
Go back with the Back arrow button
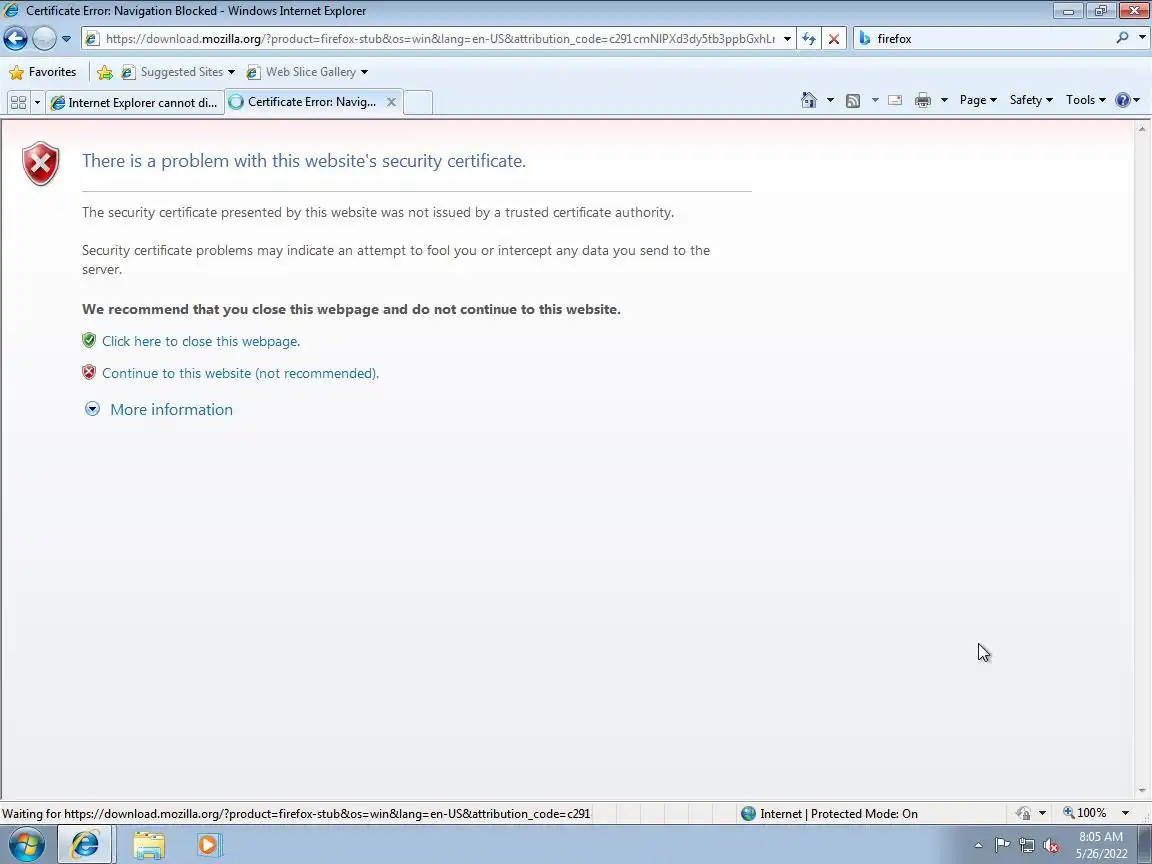(x=15, y=38)
